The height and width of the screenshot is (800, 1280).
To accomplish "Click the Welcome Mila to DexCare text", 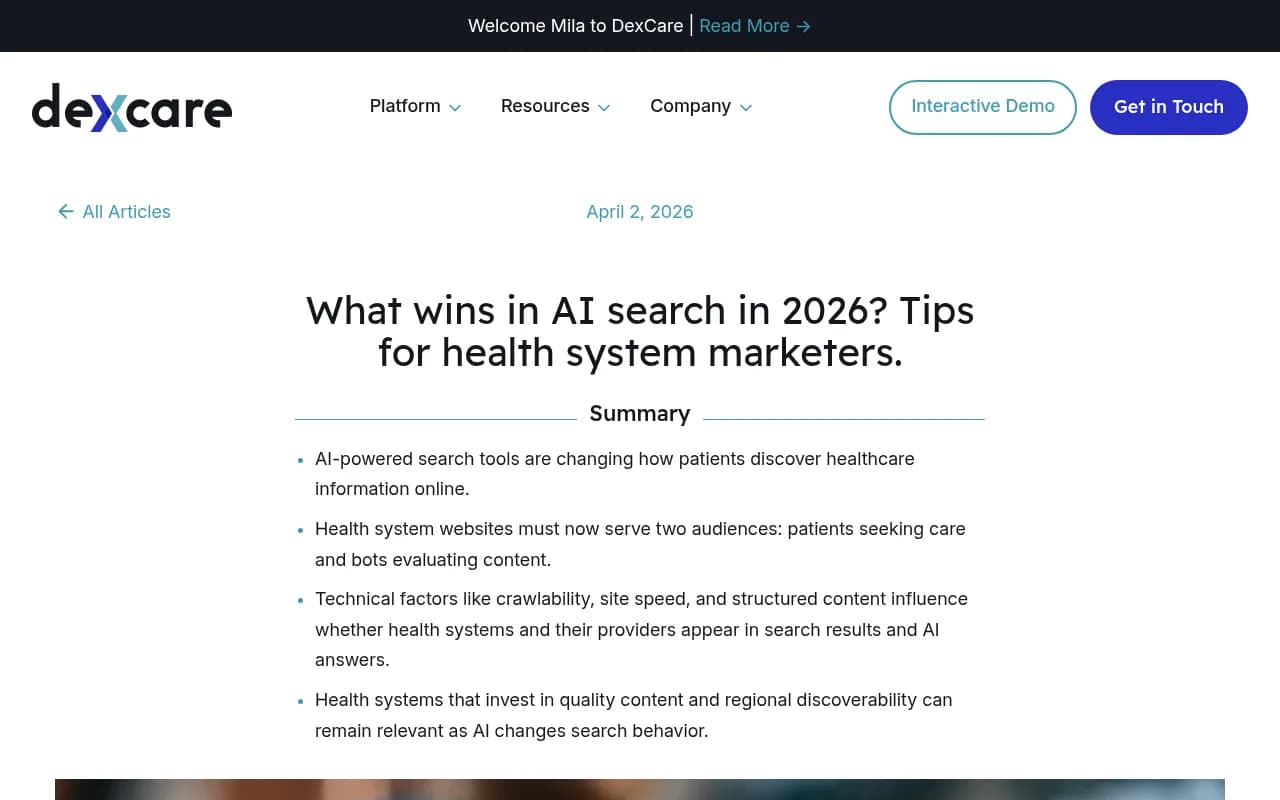I will pyautogui.click(x=576, y=26).
